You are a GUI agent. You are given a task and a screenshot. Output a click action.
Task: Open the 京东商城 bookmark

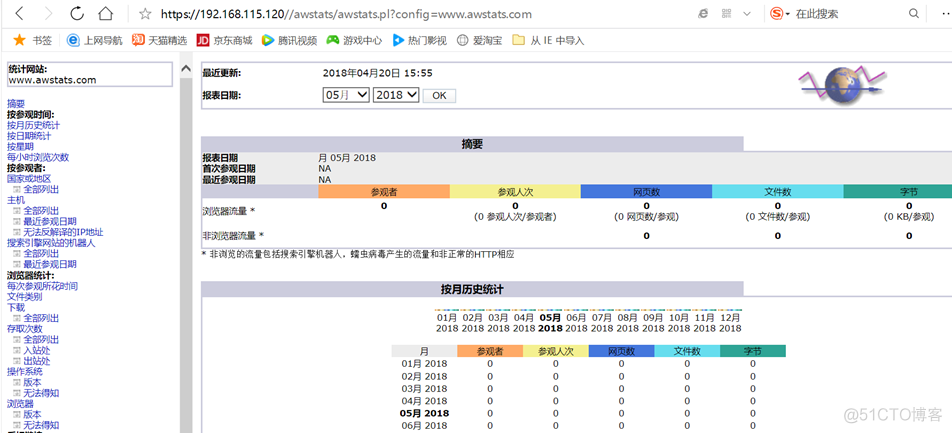pos(224,41)
